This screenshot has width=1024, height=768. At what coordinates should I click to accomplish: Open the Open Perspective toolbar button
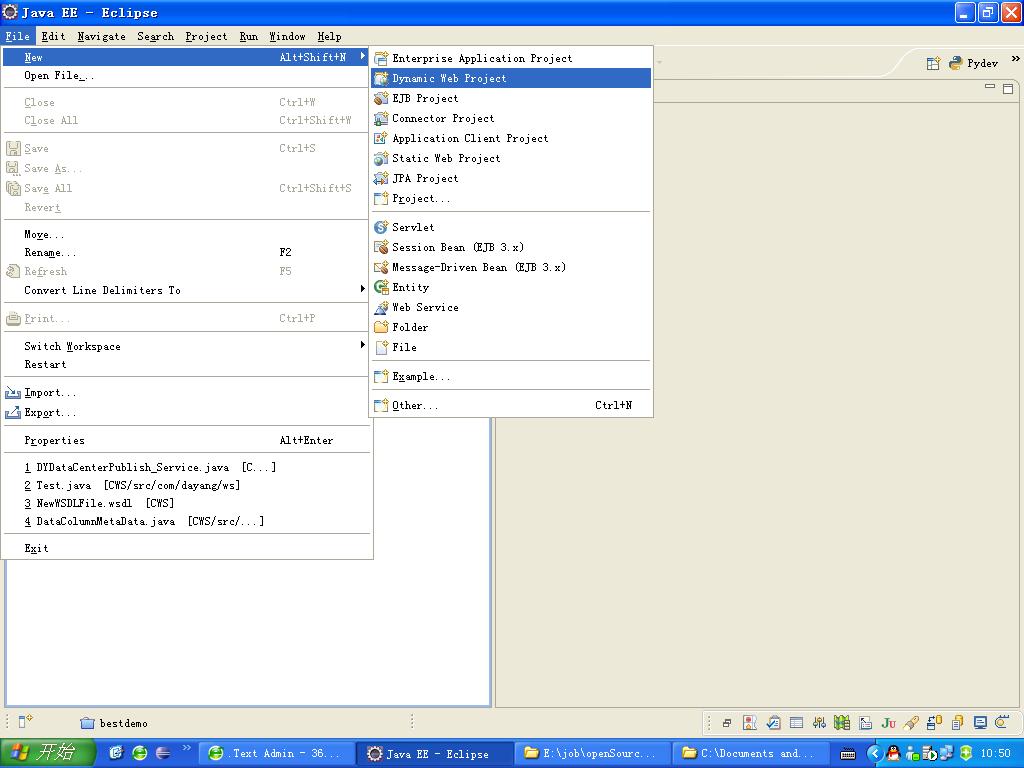933,63
